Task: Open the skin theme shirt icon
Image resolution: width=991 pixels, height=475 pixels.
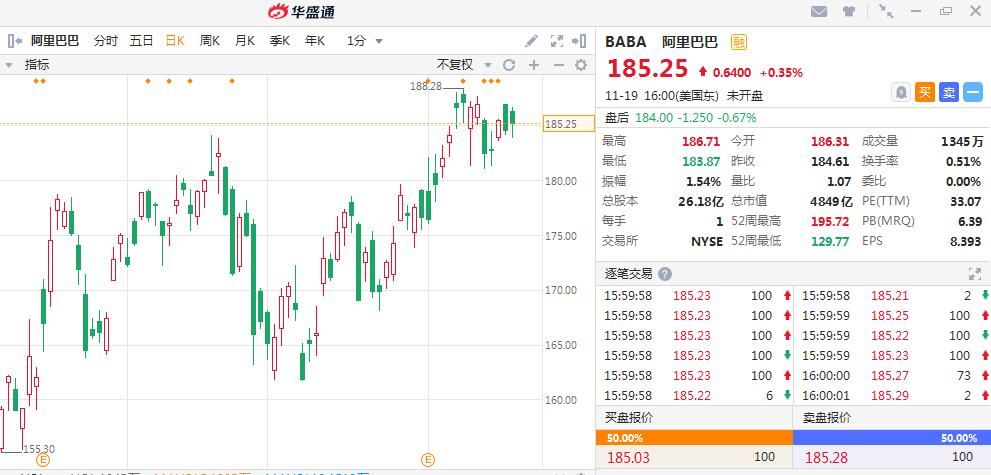Action: tap(848, 11)
